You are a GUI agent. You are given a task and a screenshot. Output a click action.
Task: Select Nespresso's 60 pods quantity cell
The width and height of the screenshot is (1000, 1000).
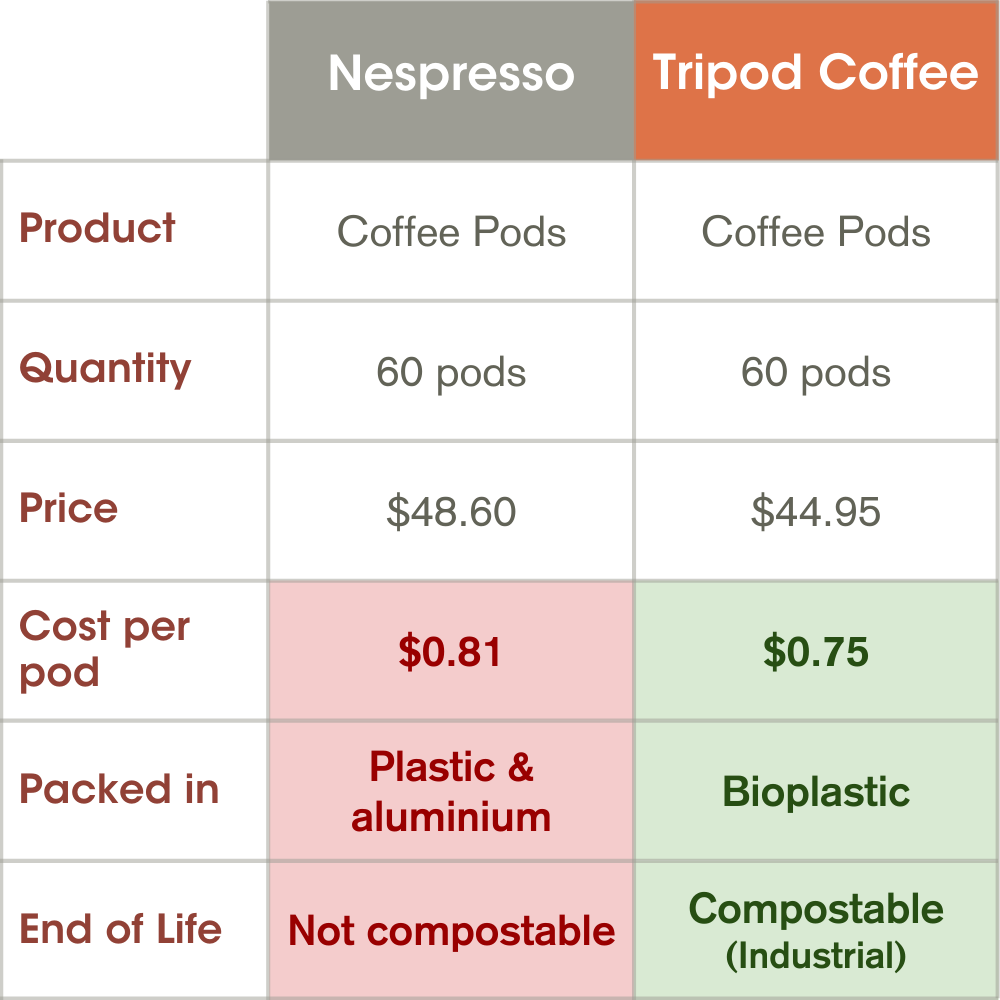point(451,373)
